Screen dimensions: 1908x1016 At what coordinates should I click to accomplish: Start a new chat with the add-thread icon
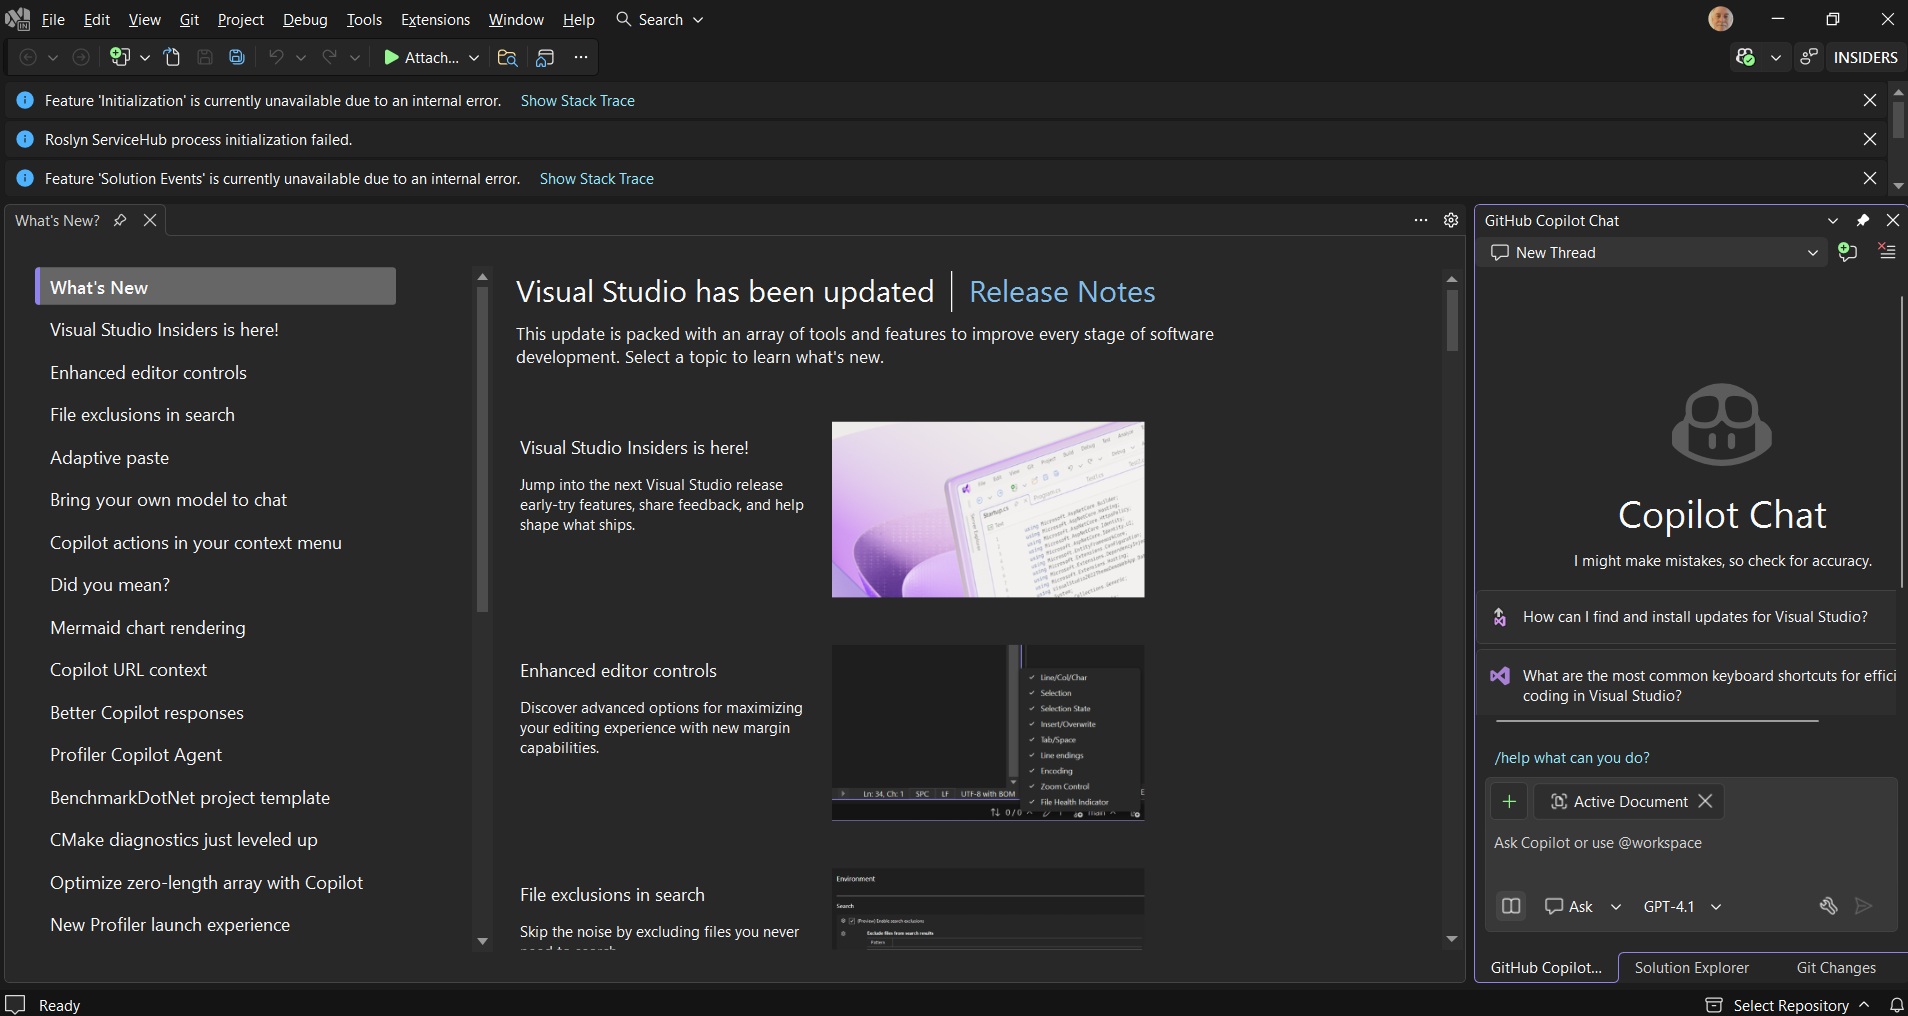point(1848,253)
